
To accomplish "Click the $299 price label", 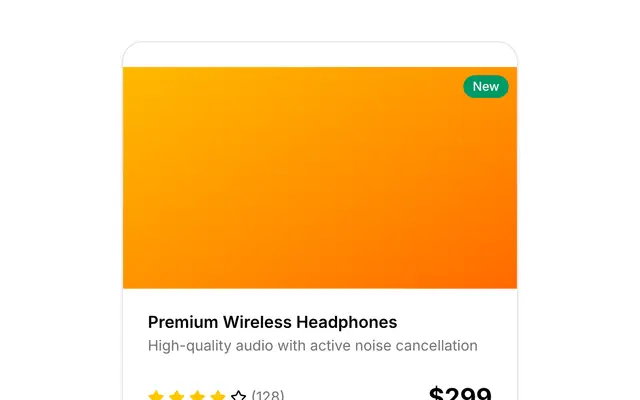I will pyautogui.click(x=460, y=393).
